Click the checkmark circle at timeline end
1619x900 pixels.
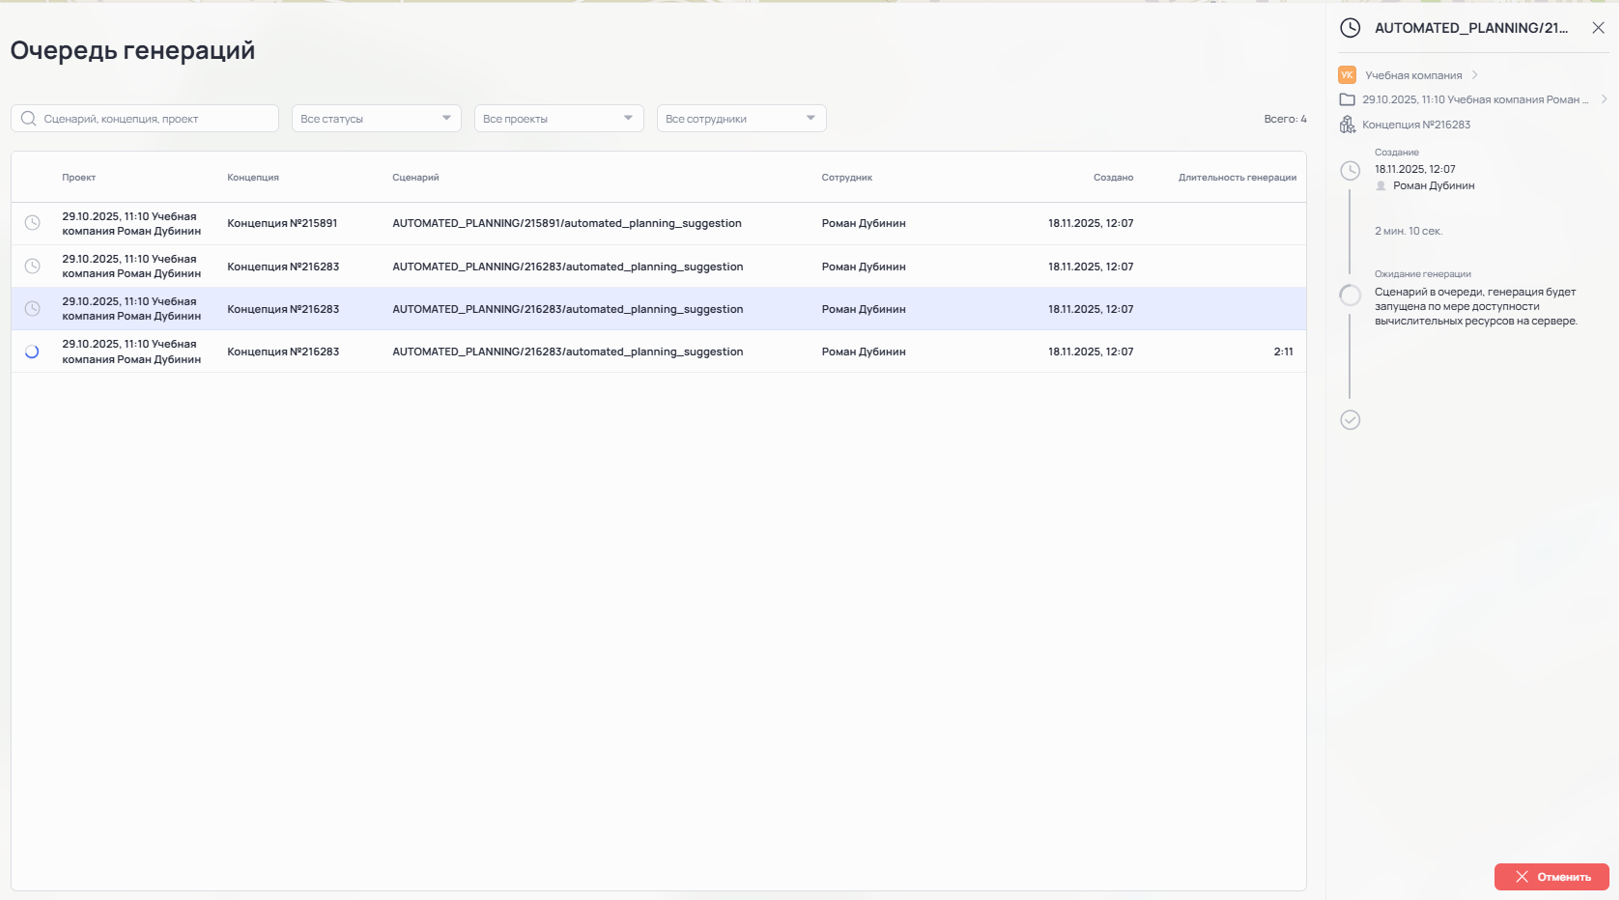(x=1350, y=420)
